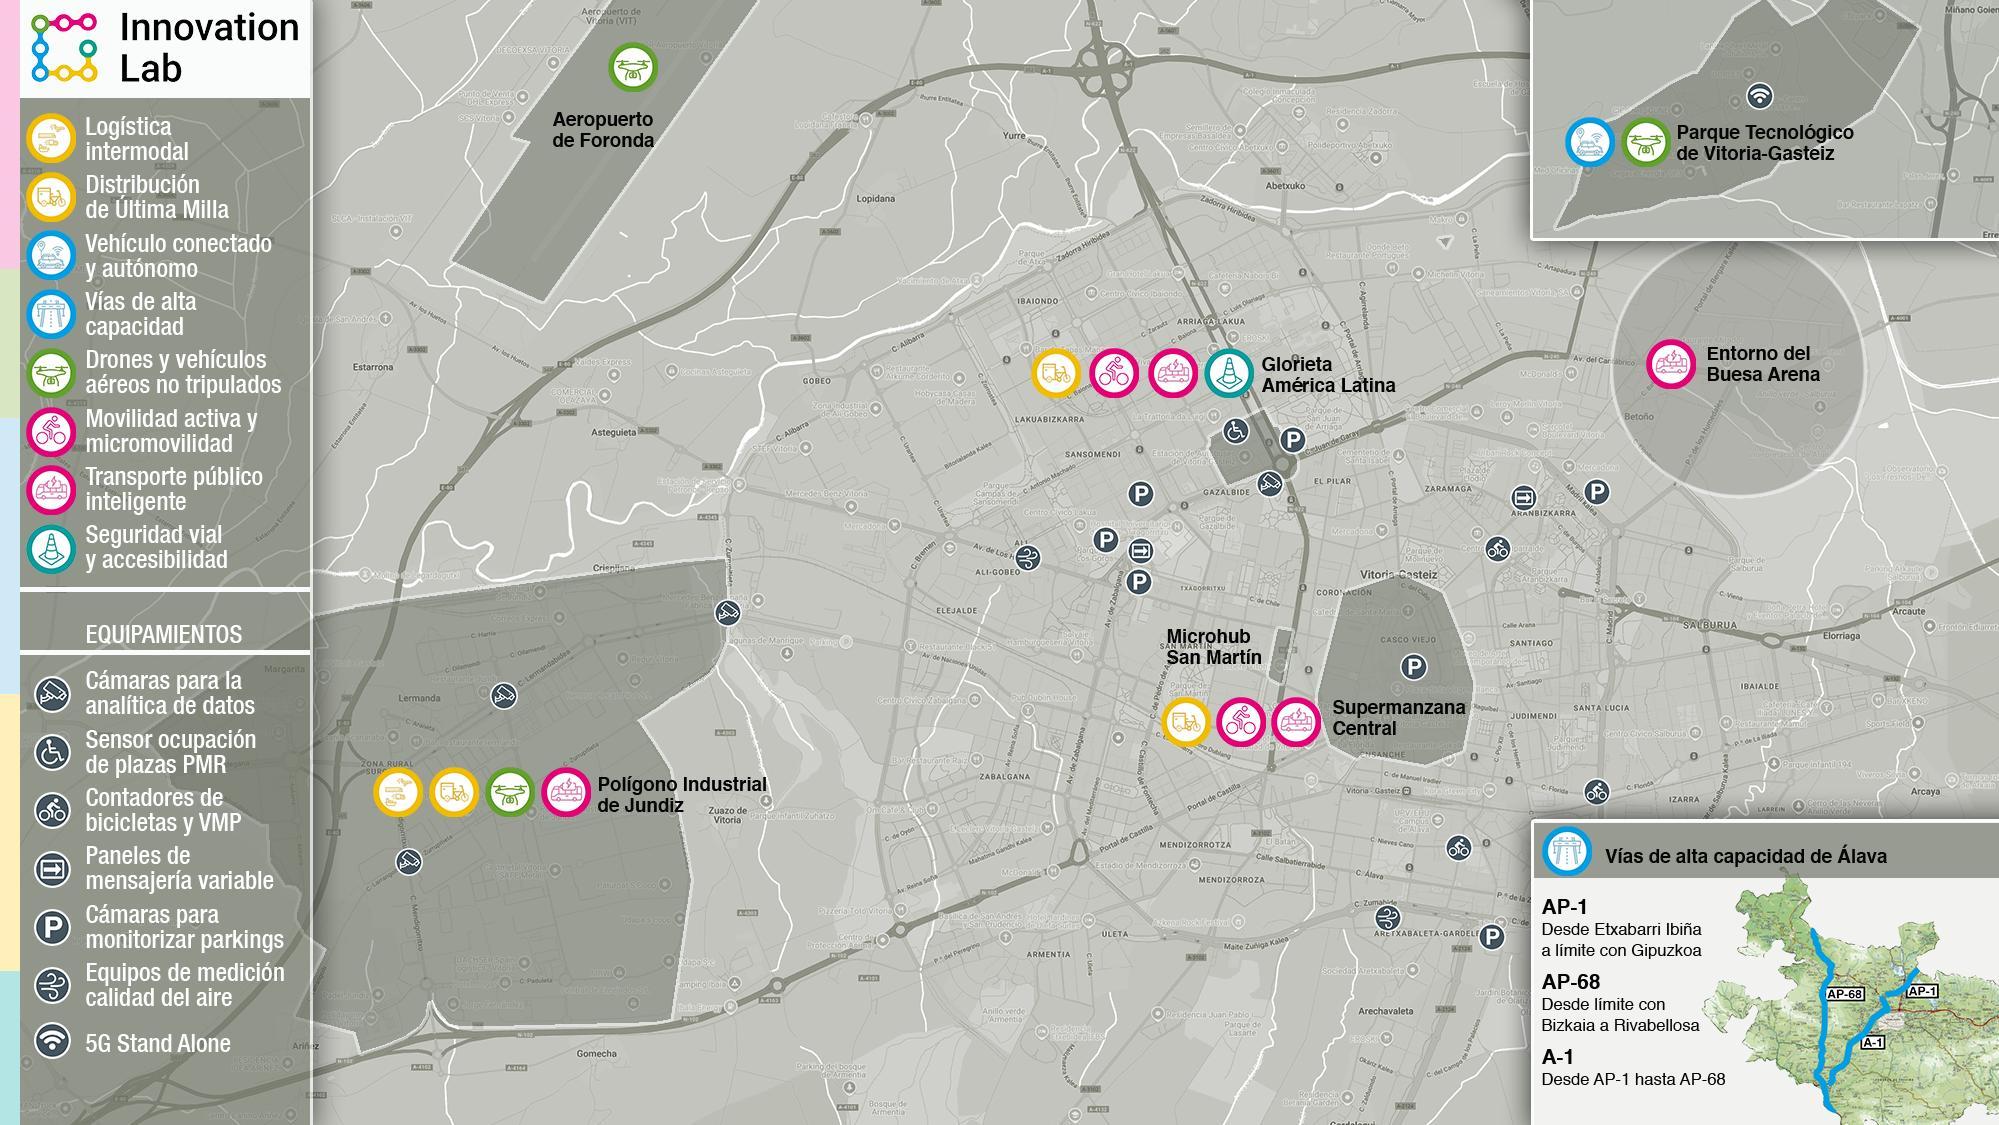The image size is (1999, 1125).
Task: Click the drone icon at Polígono Industrial de Jundiz
Action: (x=510, y=793)
